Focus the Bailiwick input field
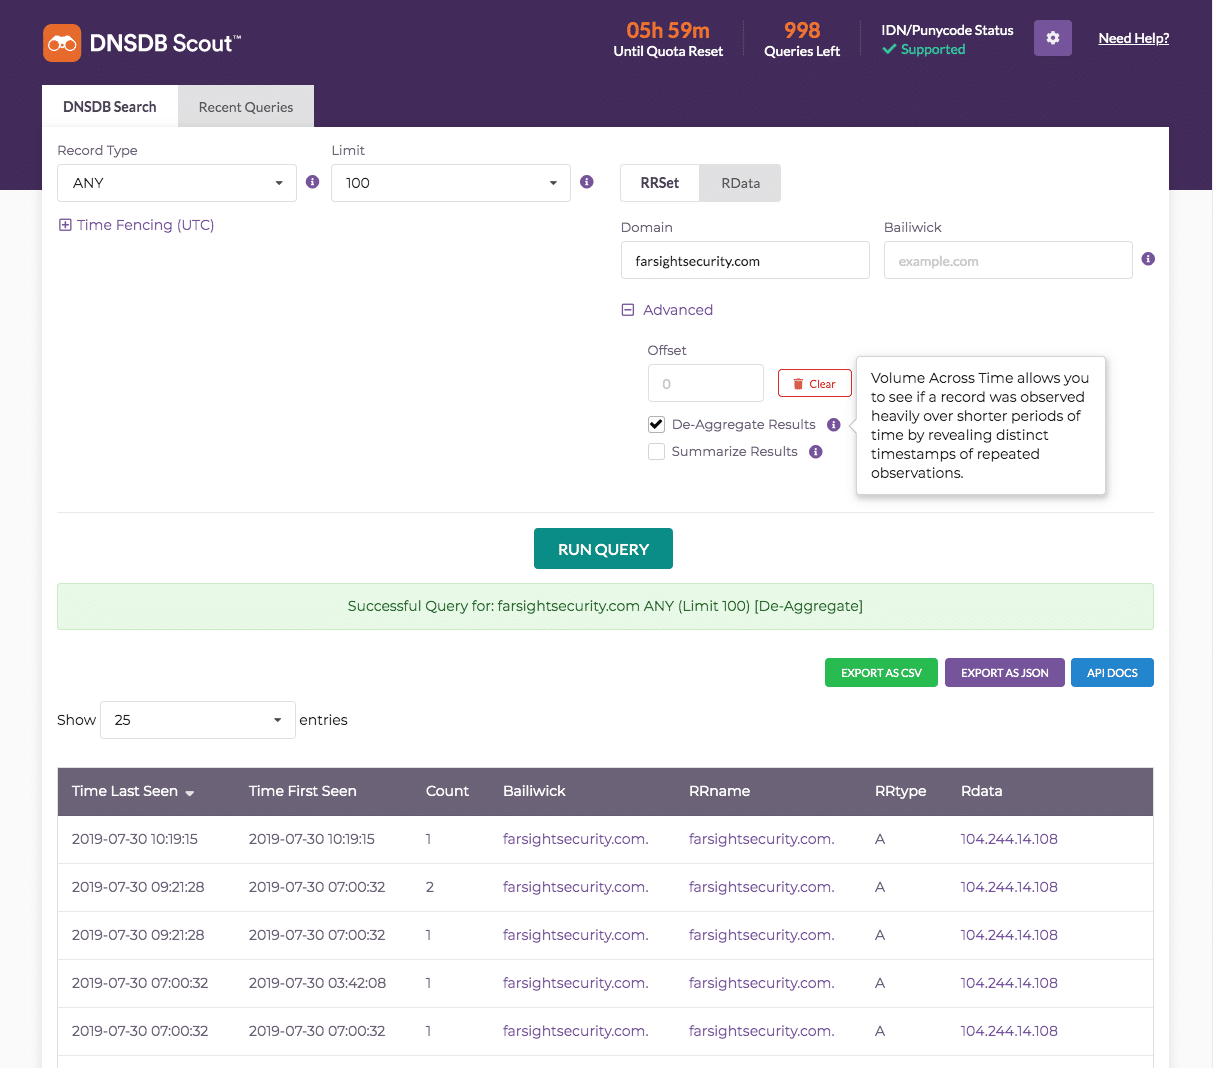 click(1008, 261)
